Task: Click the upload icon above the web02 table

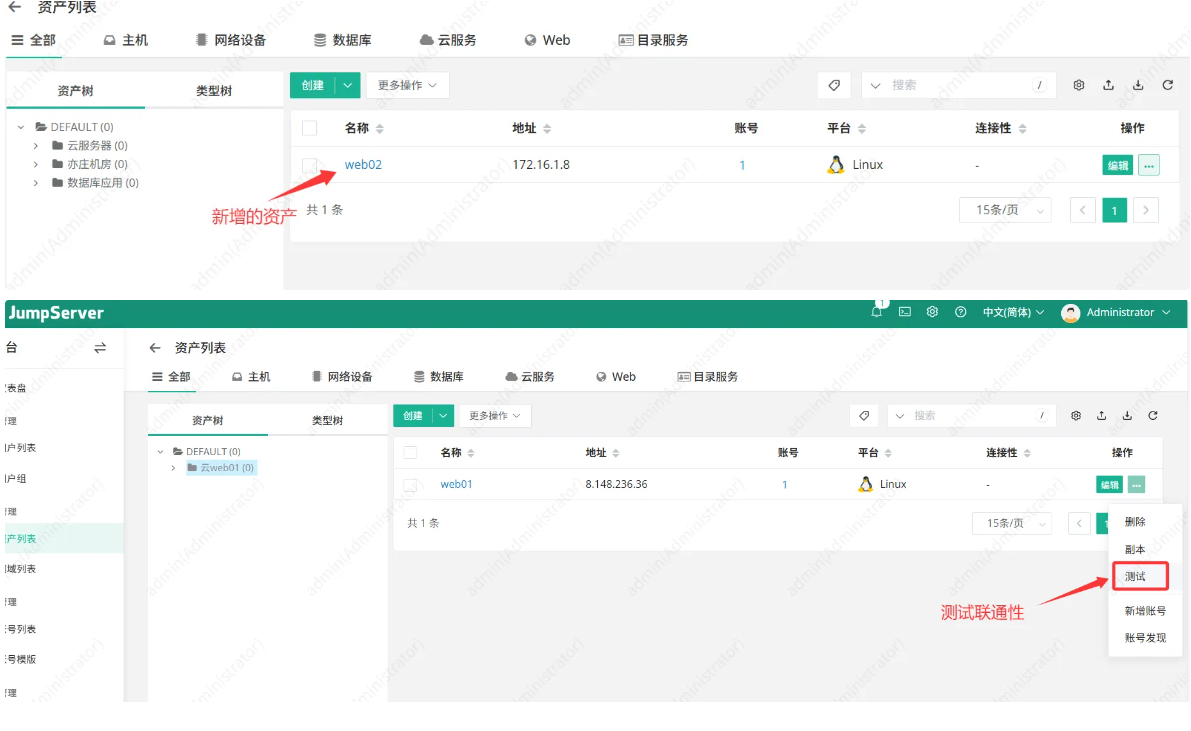Action: (x=1108, y=85)
